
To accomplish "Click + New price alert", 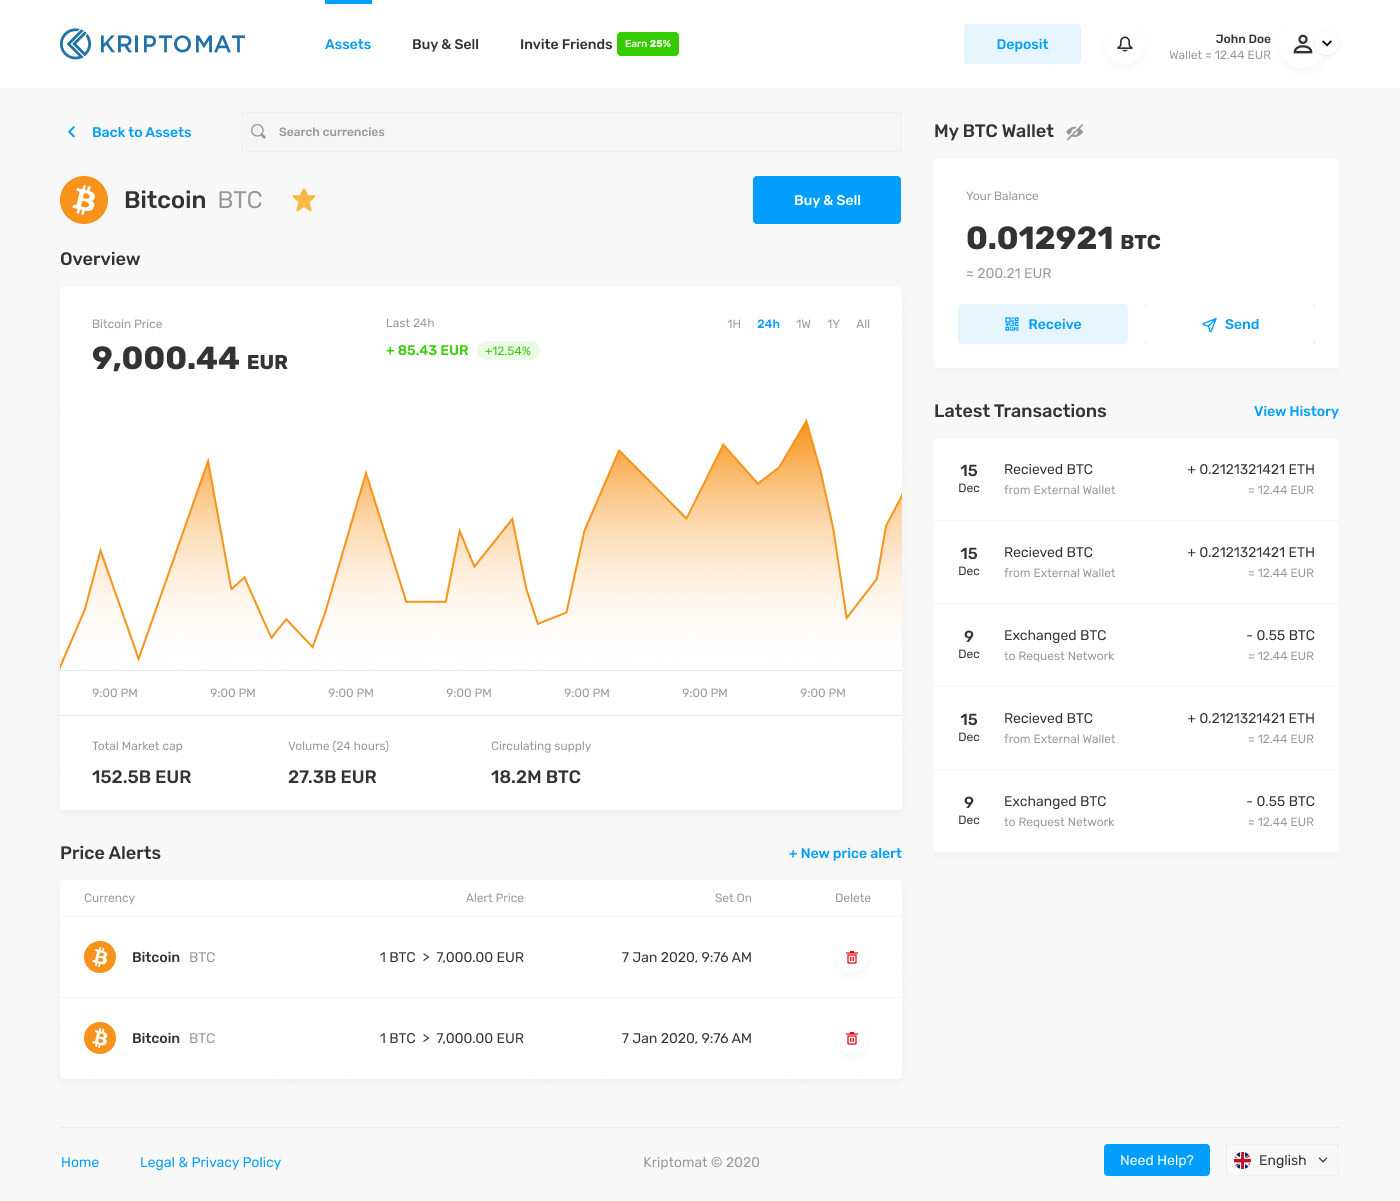I will tap(845, 853).
